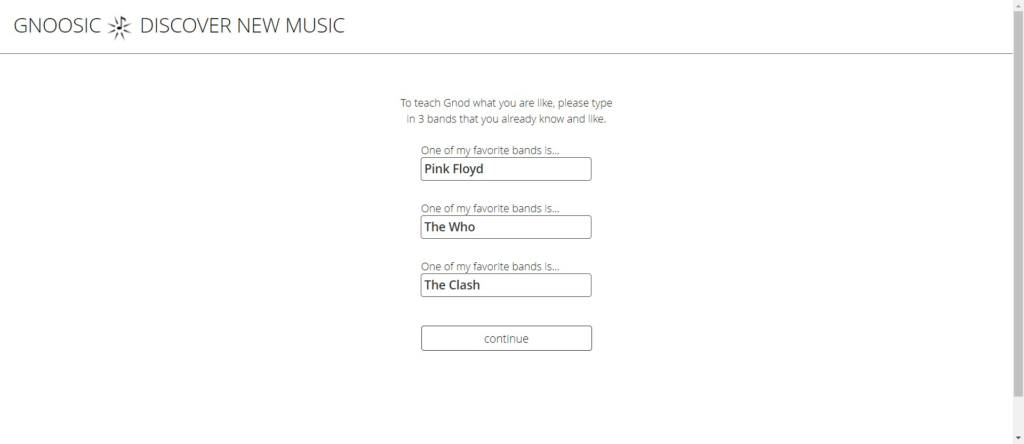The image size is (1024, 444).
Task: Place cursor on the word Who
Action: pos(462,227)
